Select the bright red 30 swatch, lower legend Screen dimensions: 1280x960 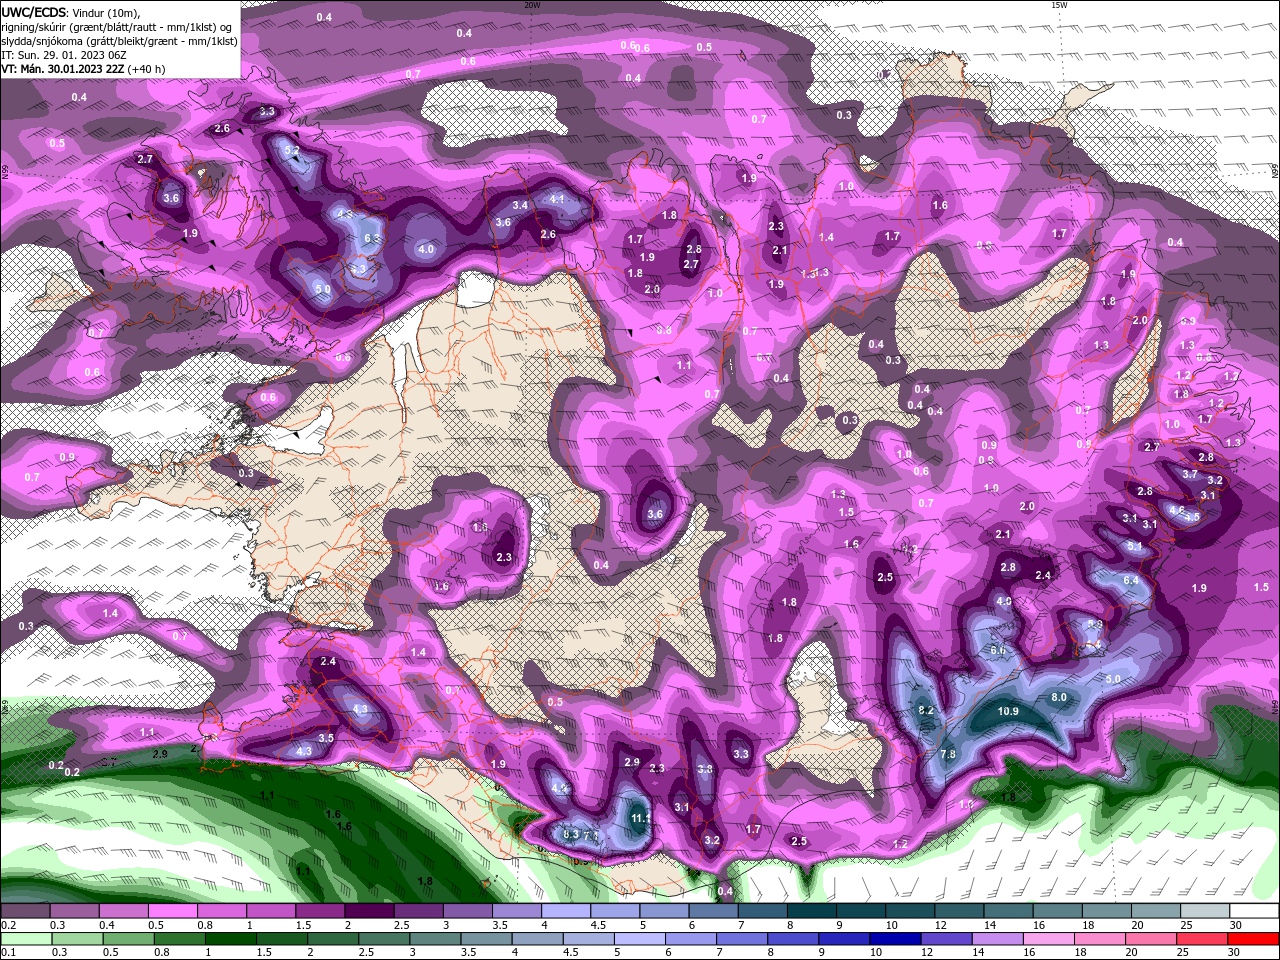coord(1254,938)
